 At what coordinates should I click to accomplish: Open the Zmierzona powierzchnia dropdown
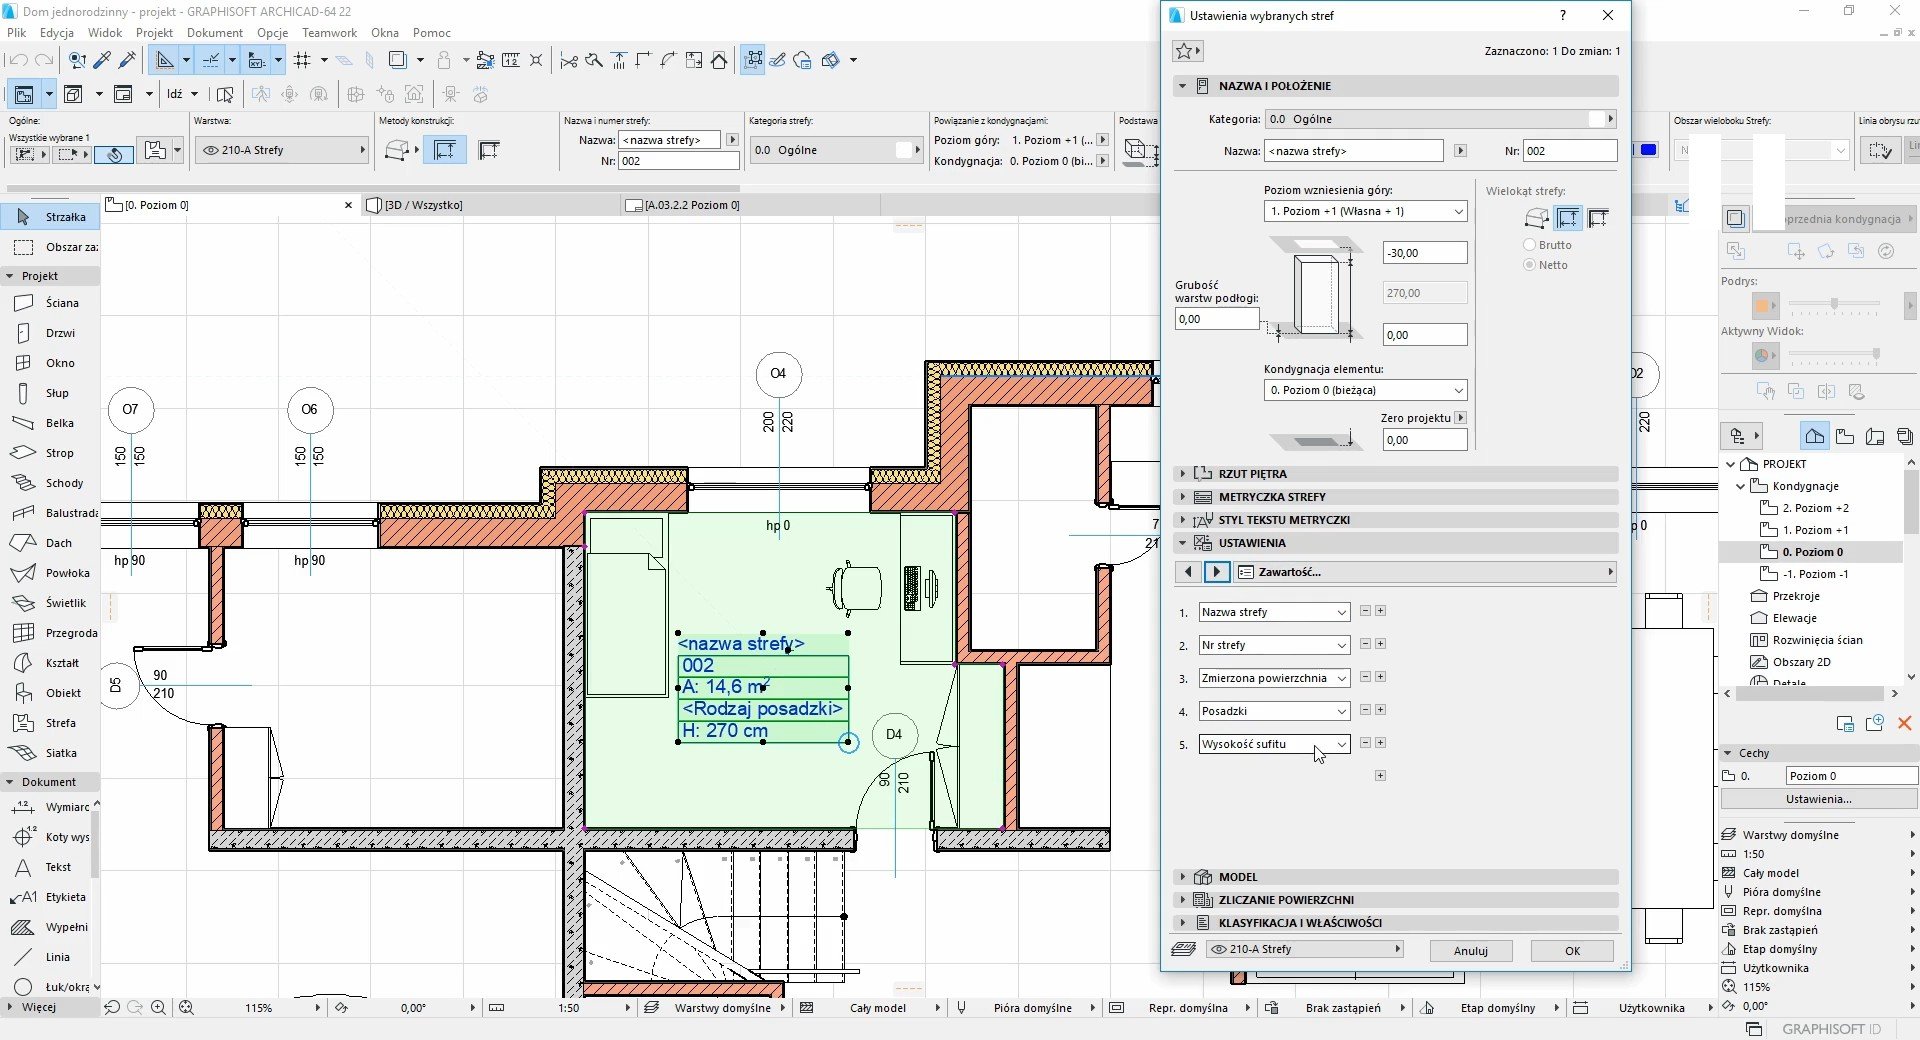click(x=1274, y=678)
